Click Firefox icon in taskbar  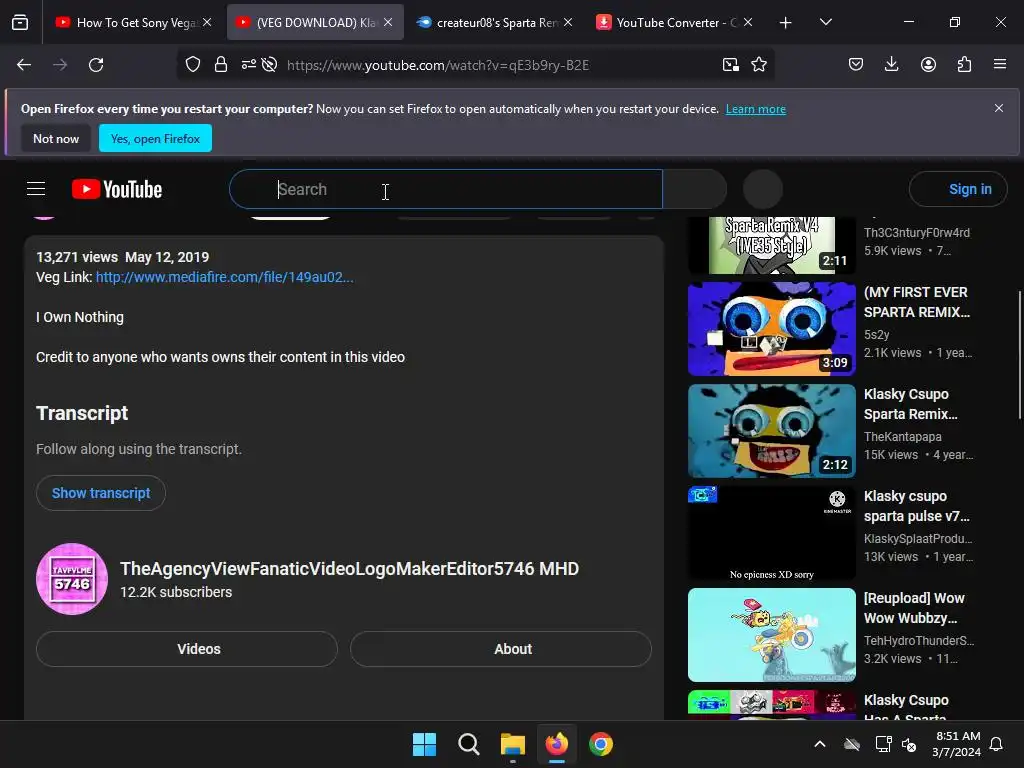click(x=556, y=744)
